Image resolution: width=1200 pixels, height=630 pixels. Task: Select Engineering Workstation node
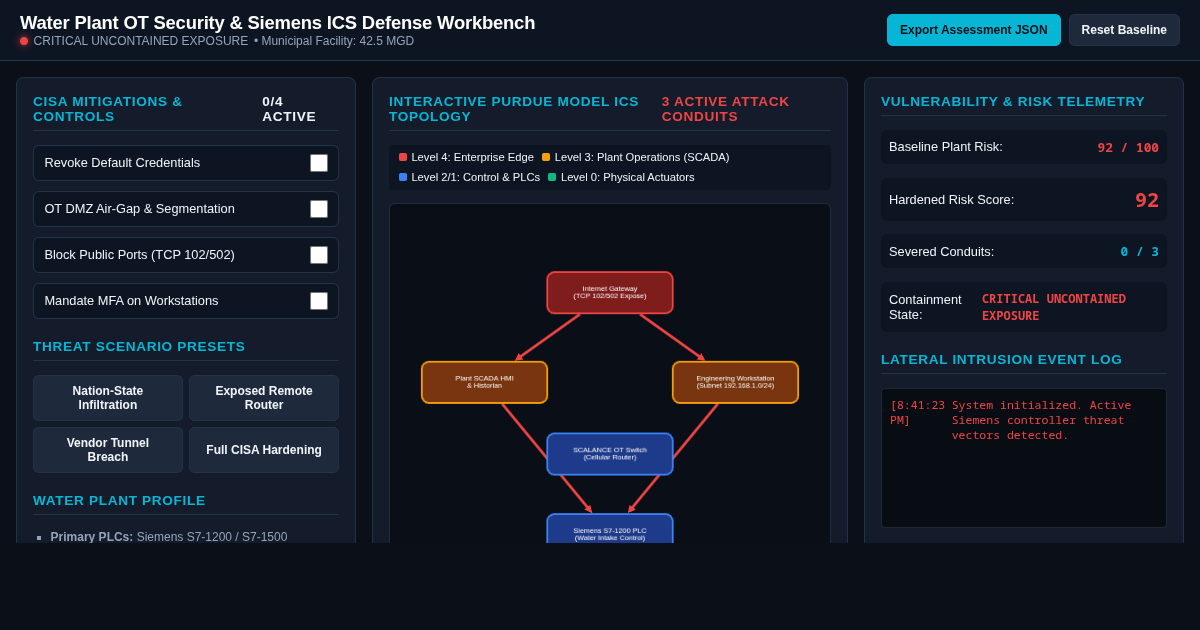tap(735, 382)
